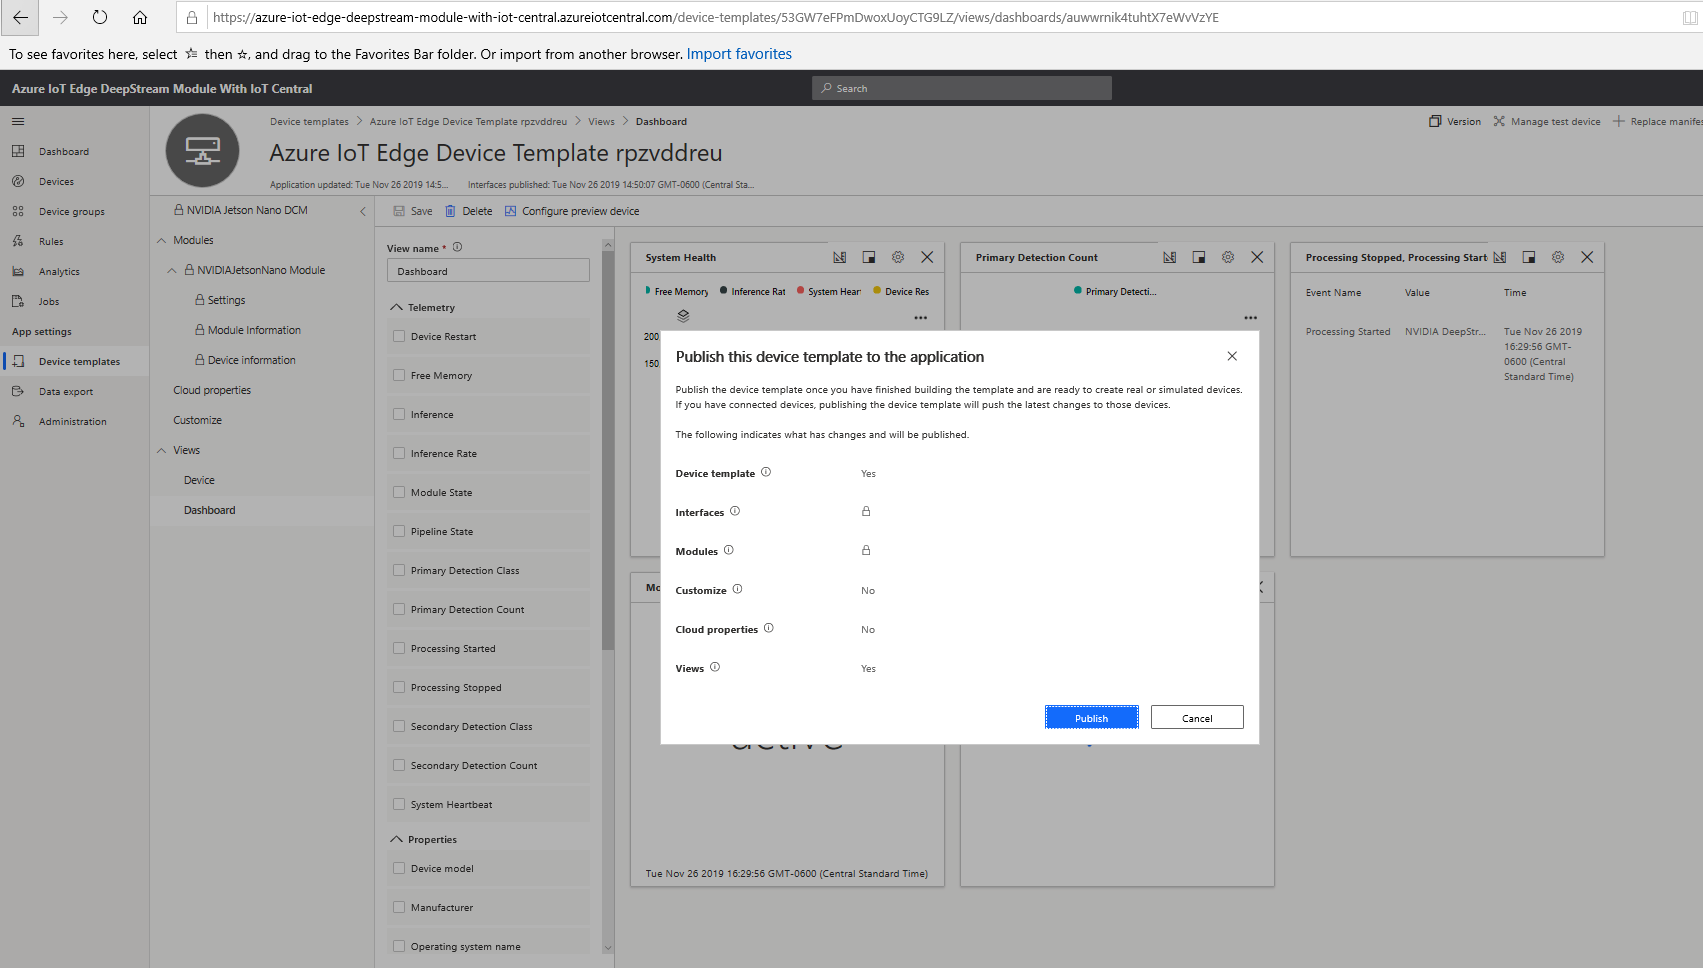Click the System Health tile chart-type icon

[x=840, y=257]
